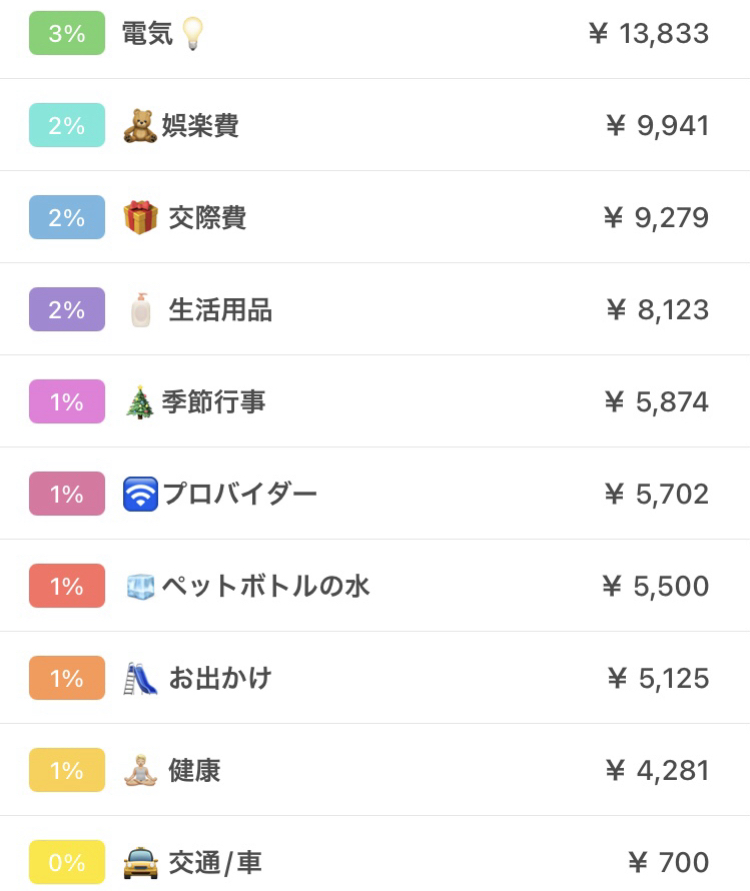Open the 娯楽費 category row
The width and height of the screenshot is (750, 891).
pyautogui.click(x=375, y=125)
